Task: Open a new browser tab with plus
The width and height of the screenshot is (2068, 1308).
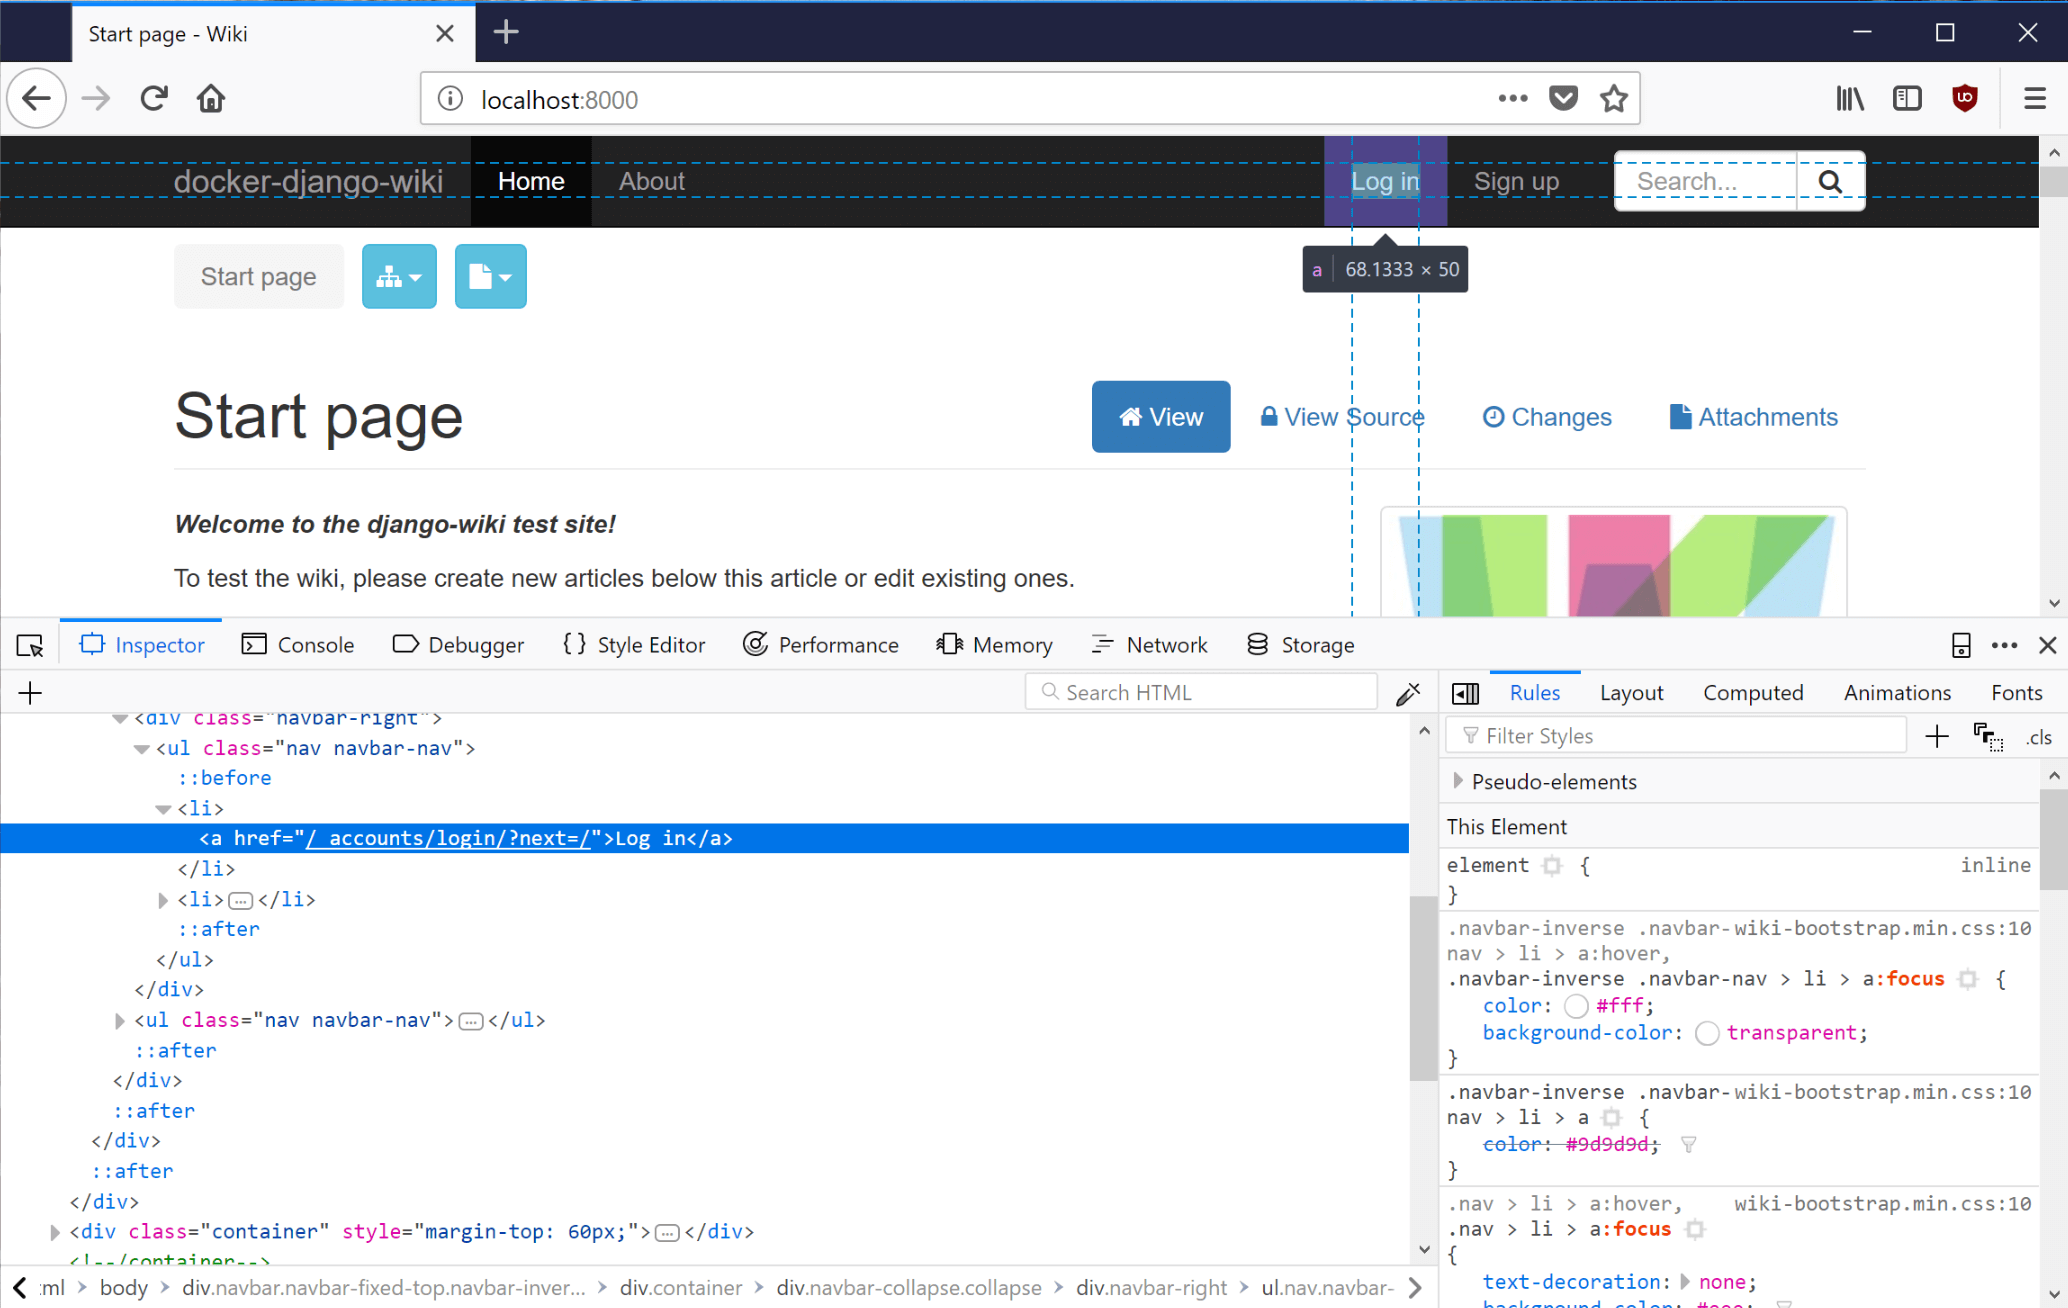Action: pos(506,32)
